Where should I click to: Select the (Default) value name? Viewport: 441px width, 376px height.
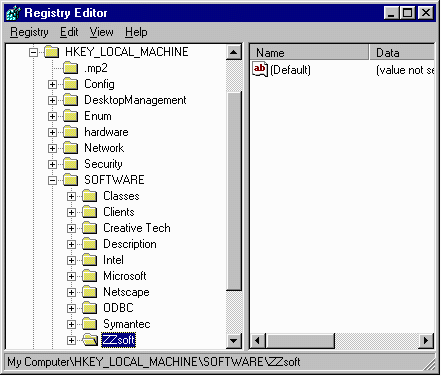(290, 70)
